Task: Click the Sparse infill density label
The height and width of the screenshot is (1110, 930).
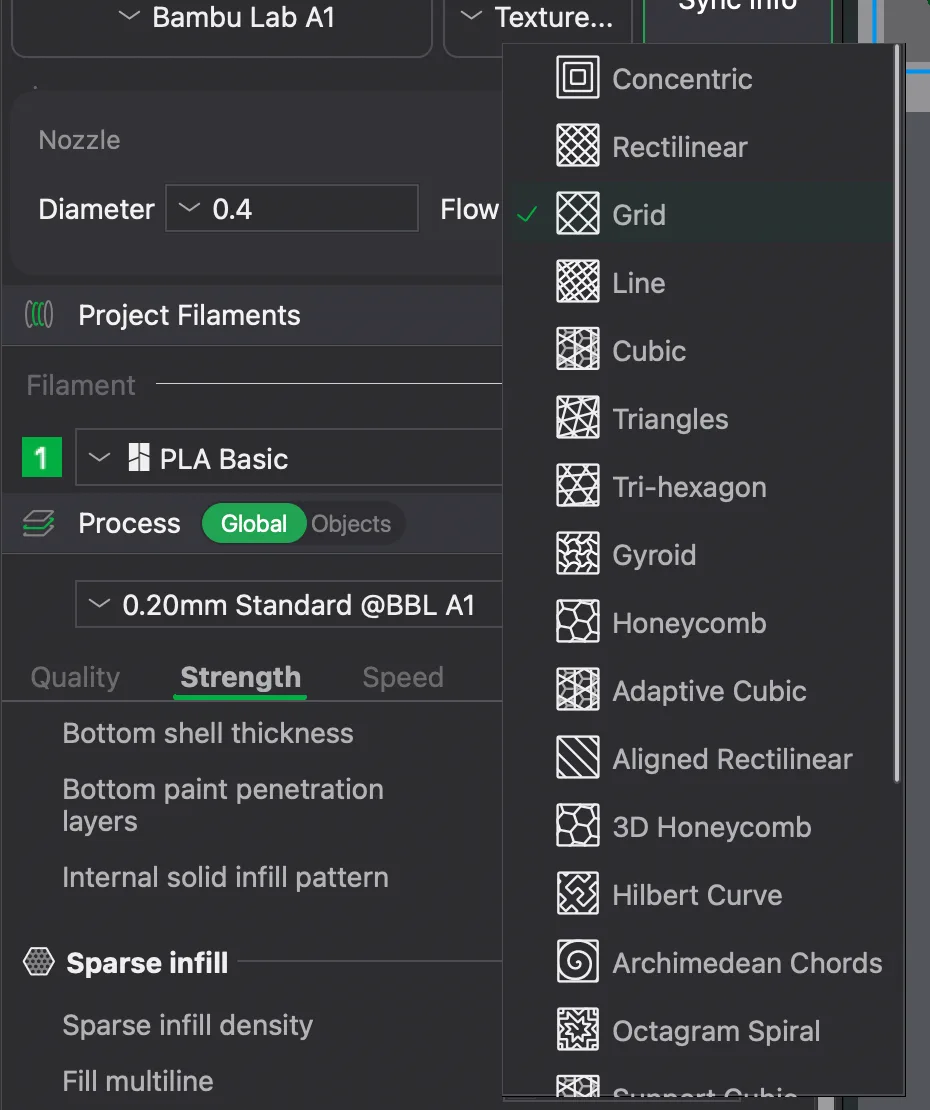Action: pyautogui.click(x=188, y=1025)
